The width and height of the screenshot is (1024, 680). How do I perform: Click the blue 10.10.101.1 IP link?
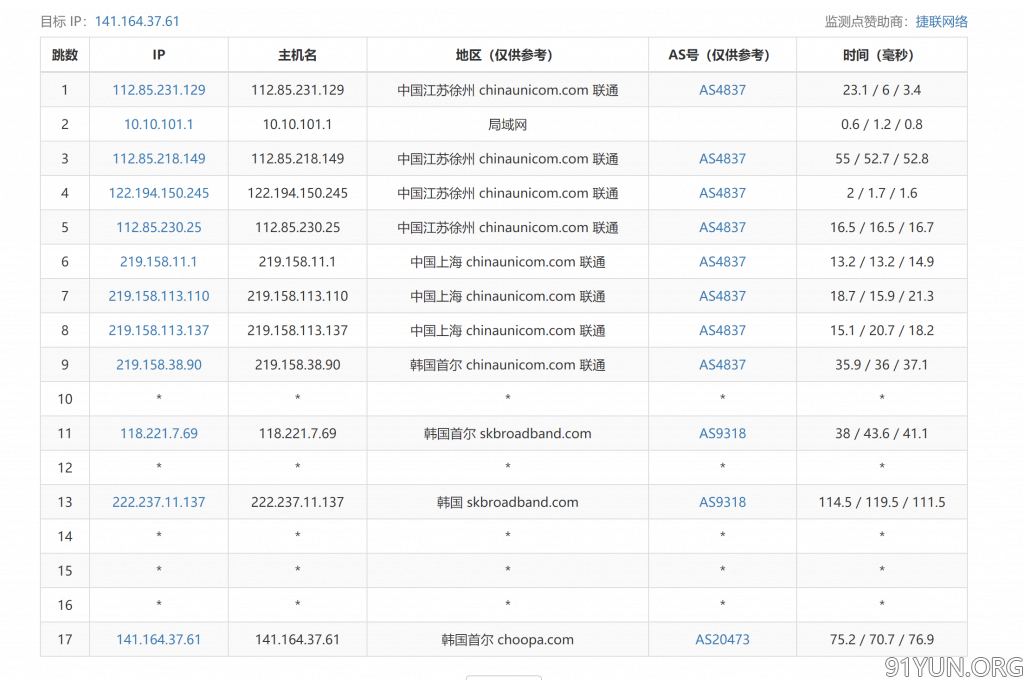[x=159, y=124]
